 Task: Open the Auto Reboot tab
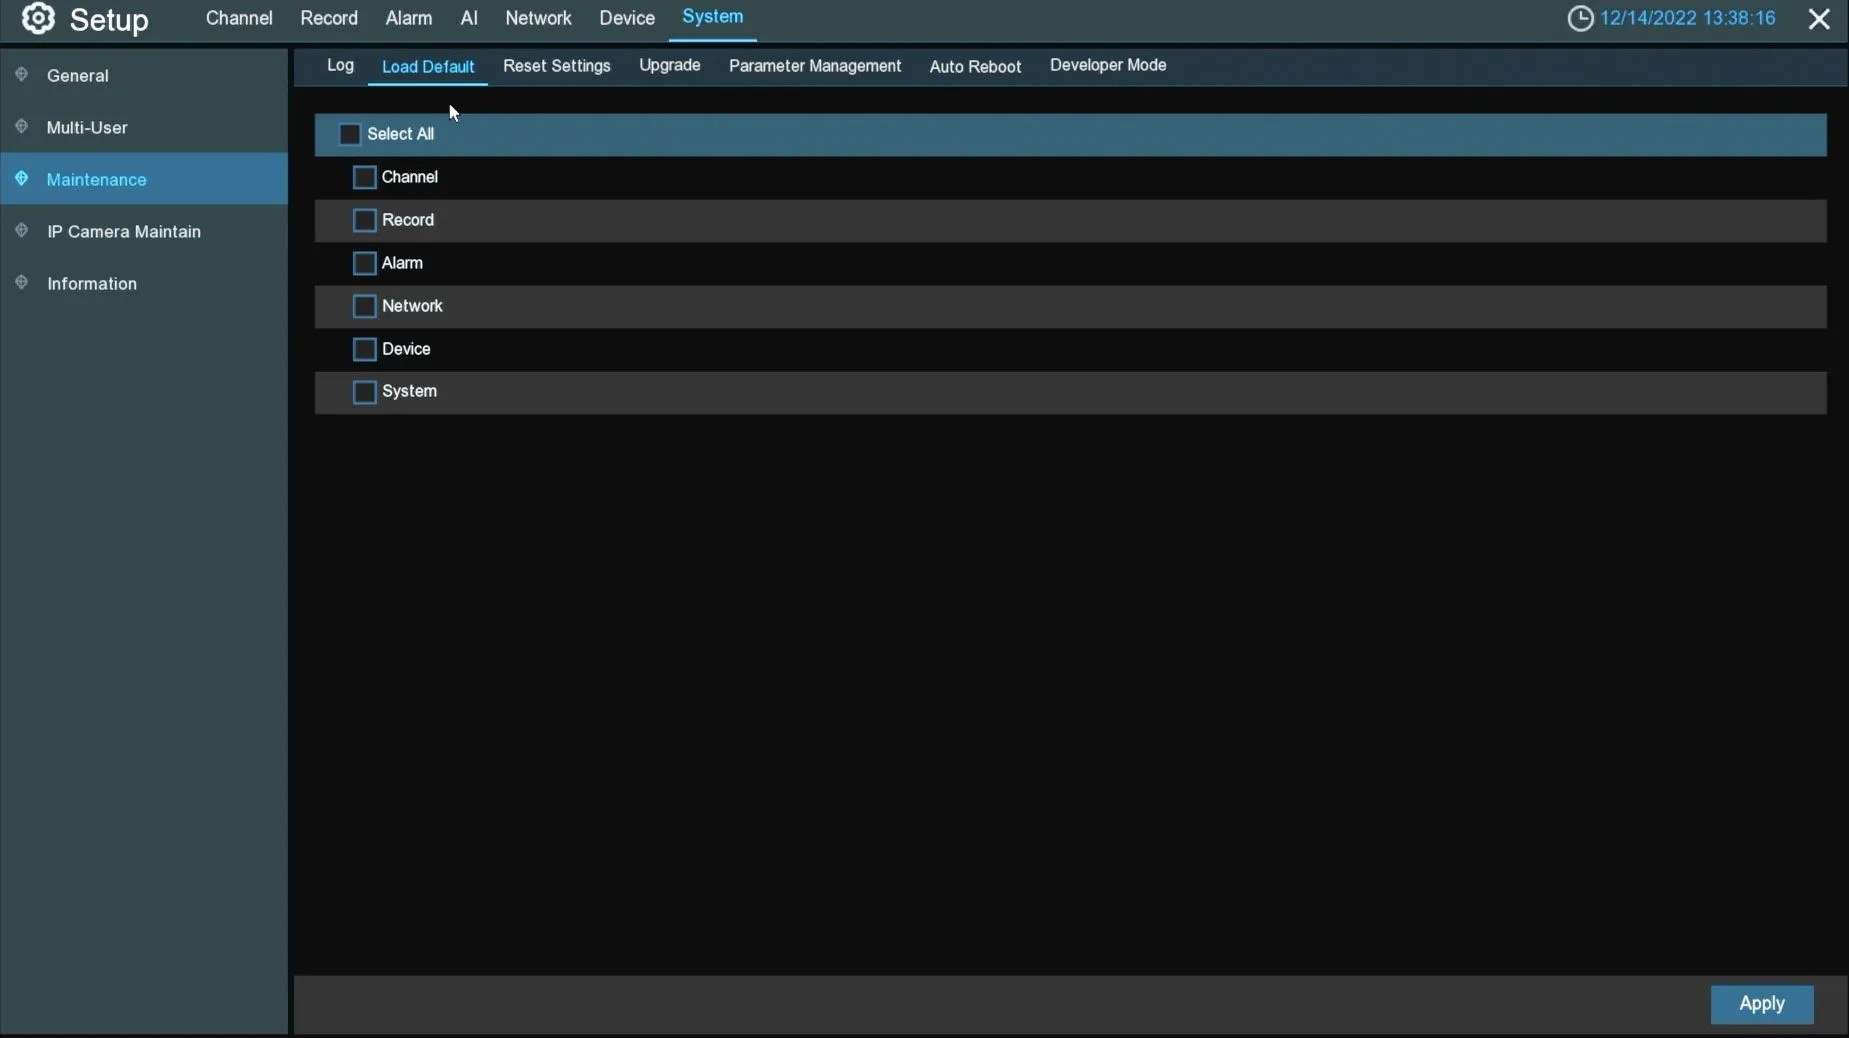[x=975, y=67]
